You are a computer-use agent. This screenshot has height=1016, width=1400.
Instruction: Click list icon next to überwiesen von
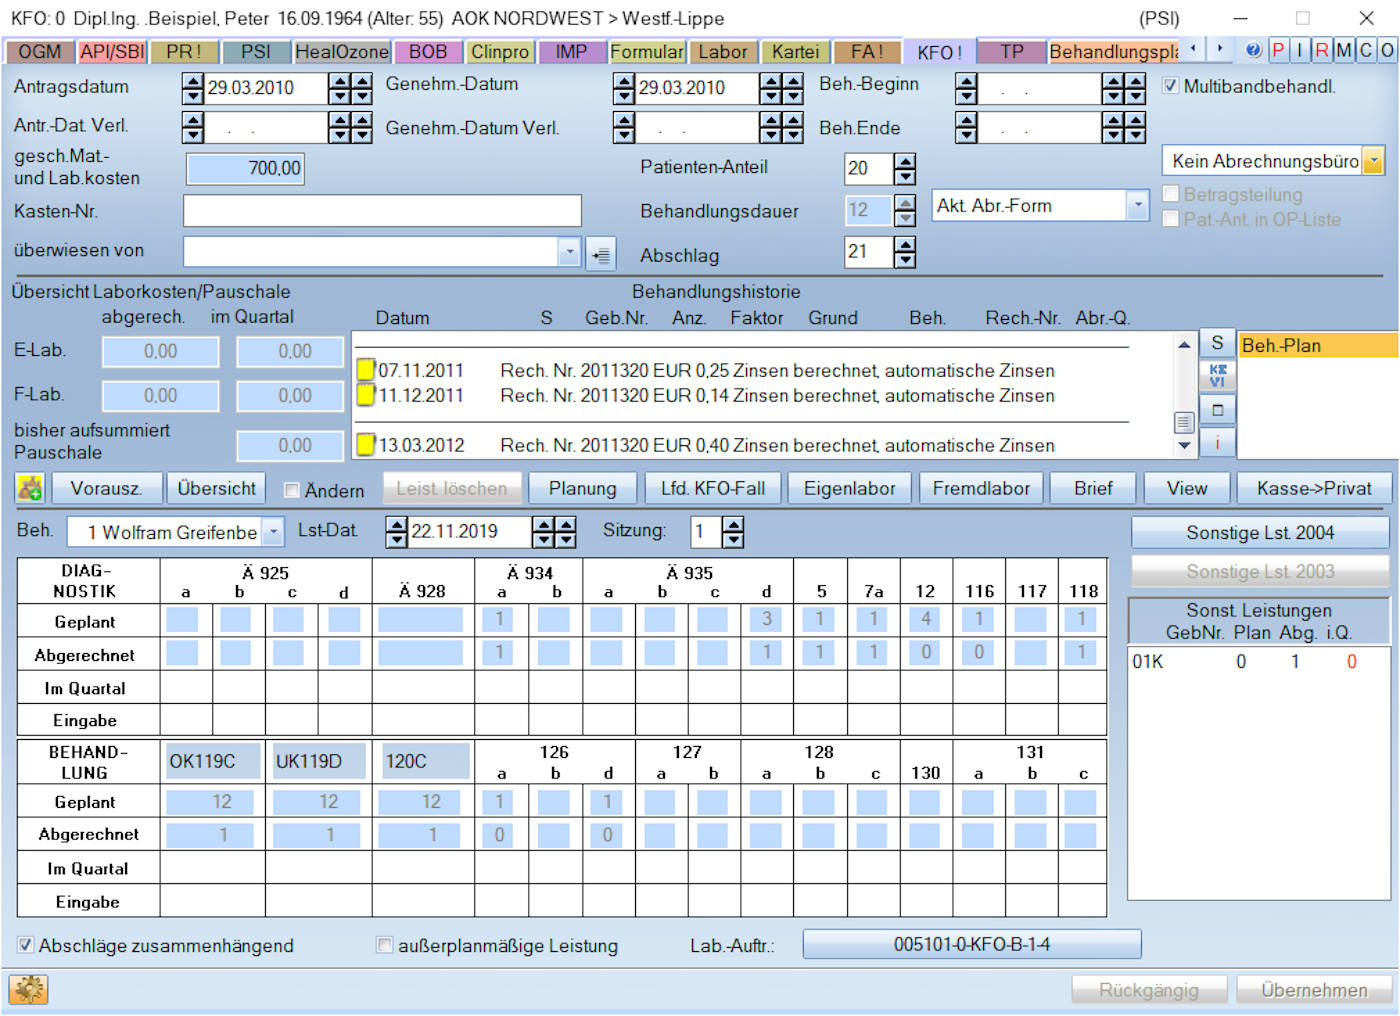[600, 254]
